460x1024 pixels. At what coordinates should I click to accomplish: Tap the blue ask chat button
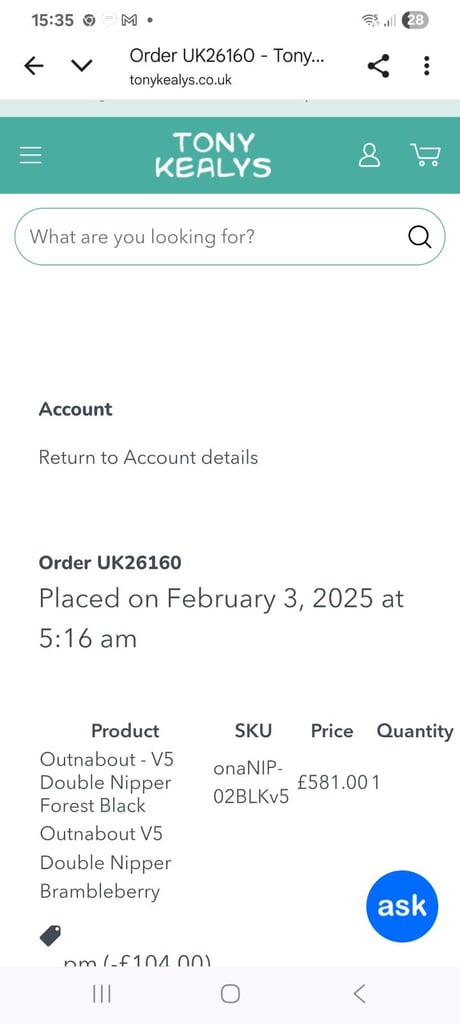[x=402, y=906]
